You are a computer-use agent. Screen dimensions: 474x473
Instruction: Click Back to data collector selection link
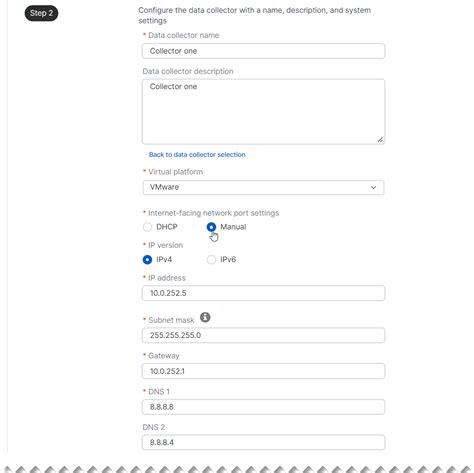[x=197, y=155]
